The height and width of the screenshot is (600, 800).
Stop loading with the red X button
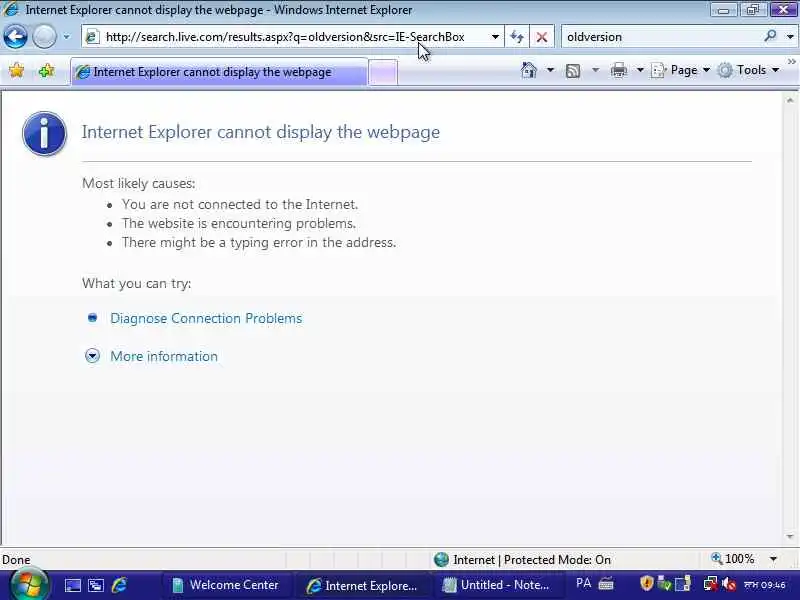click(542, 37)
